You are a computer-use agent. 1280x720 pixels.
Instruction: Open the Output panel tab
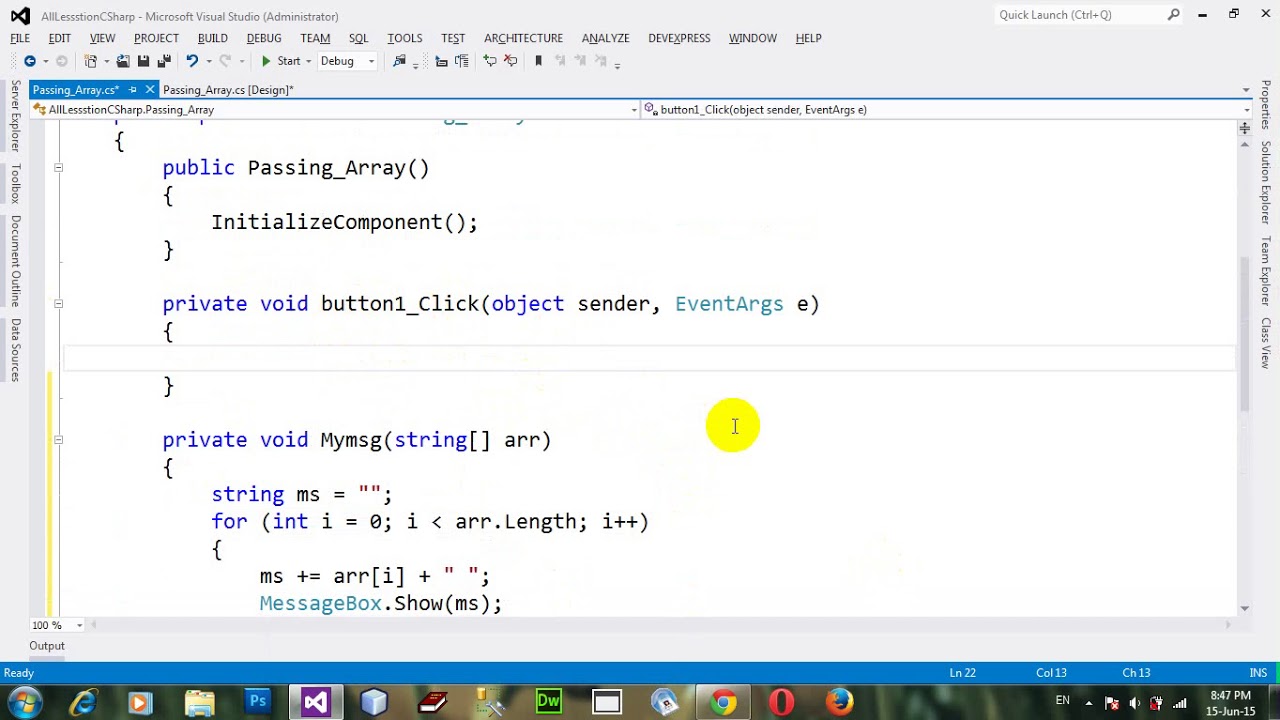[x=46, y=646]
